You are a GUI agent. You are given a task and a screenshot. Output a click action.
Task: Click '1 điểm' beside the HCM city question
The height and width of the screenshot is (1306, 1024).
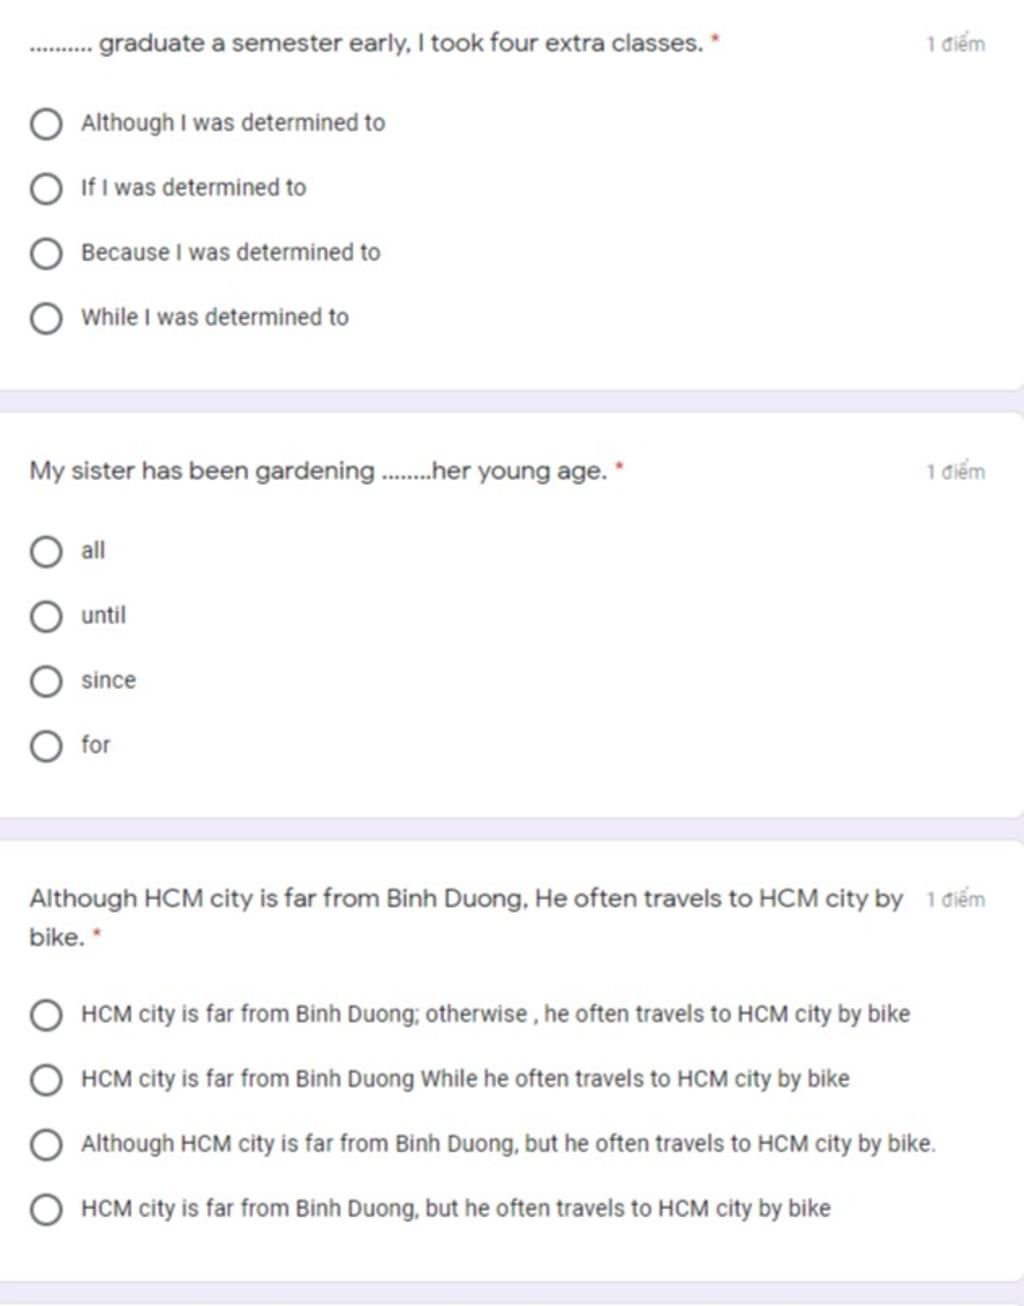point(955,899)
